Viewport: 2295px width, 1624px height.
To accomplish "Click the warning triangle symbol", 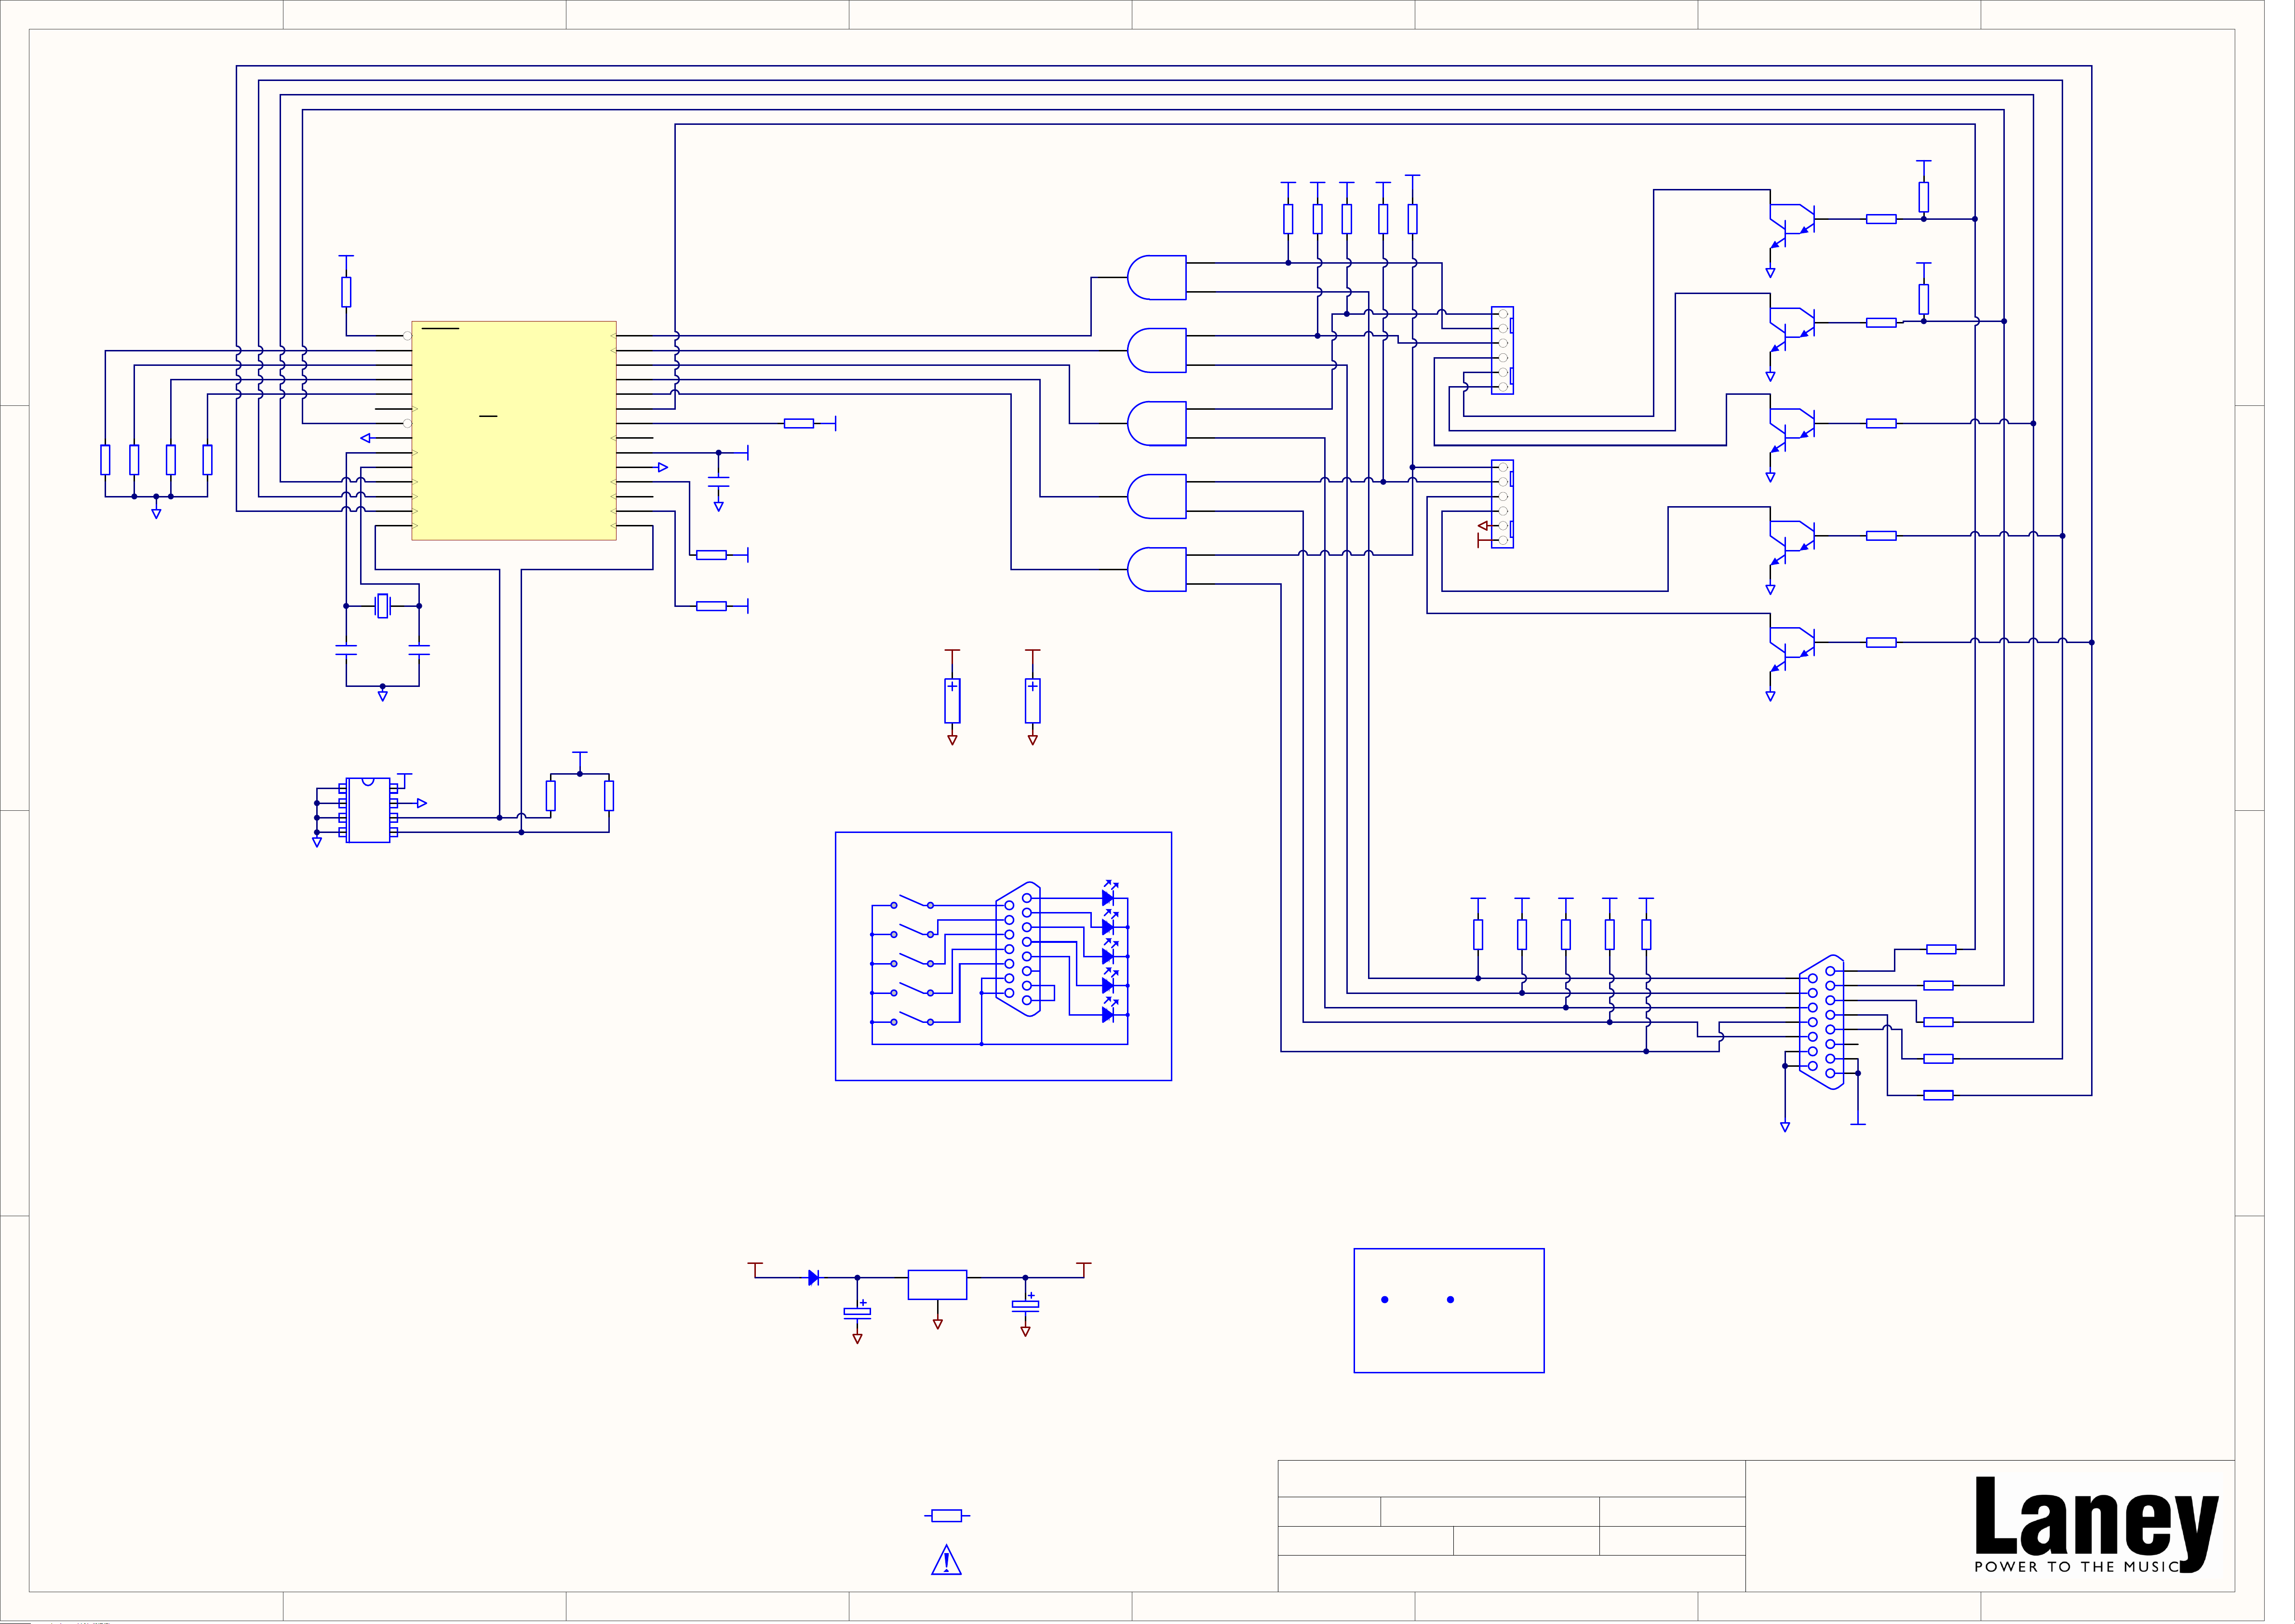I will click(946, 1560).
